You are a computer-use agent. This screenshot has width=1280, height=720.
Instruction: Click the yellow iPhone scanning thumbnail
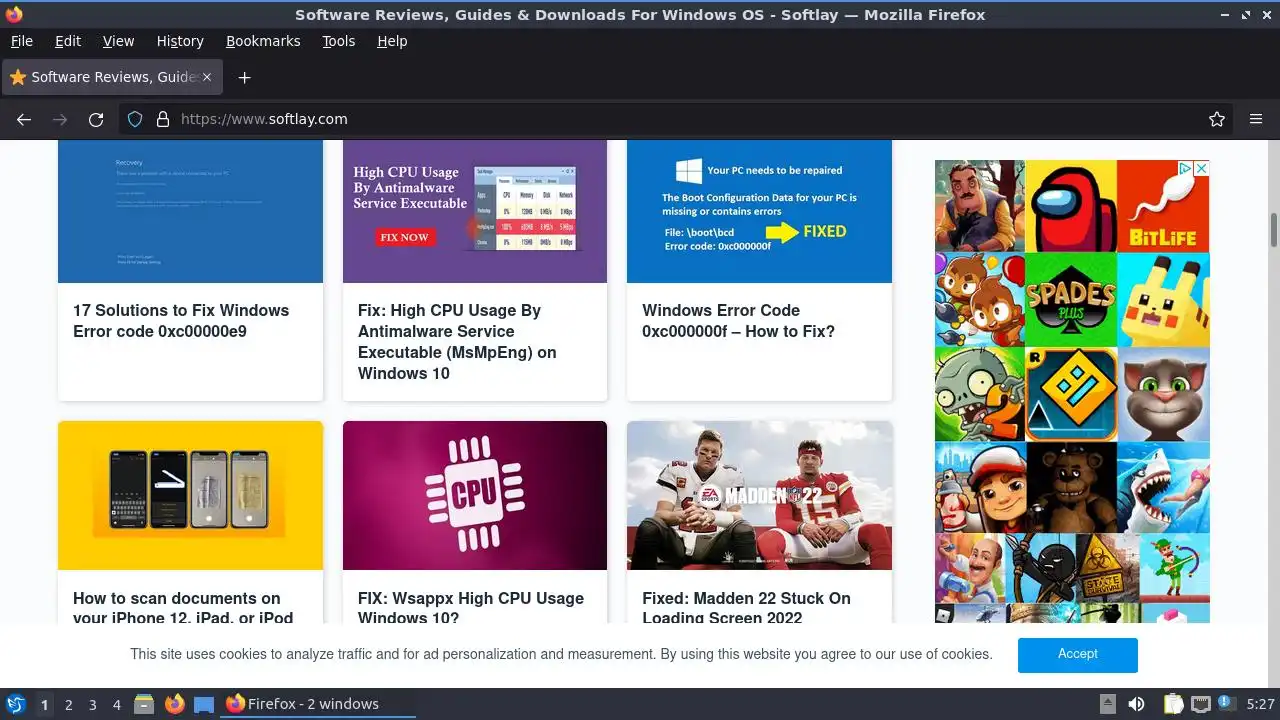coord(190,495)
